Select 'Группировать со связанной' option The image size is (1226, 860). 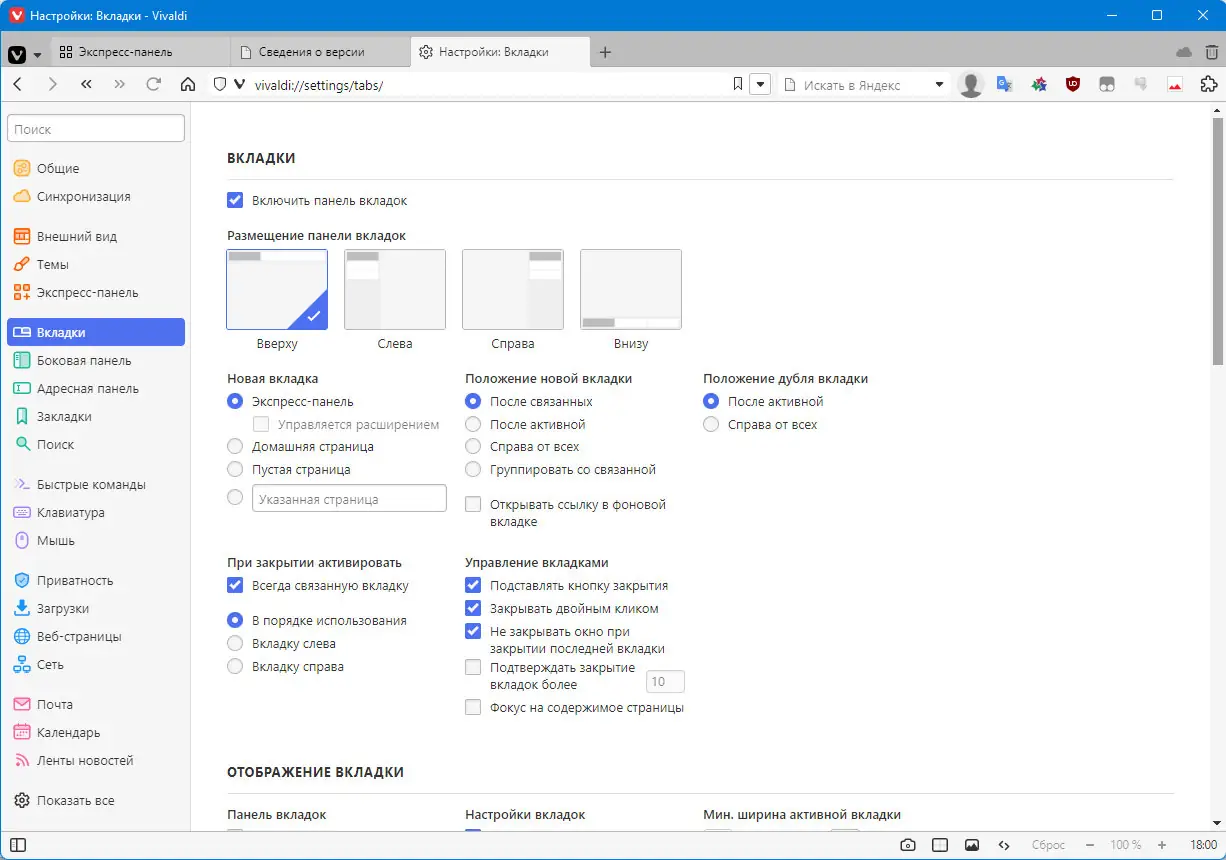(473, 469)
